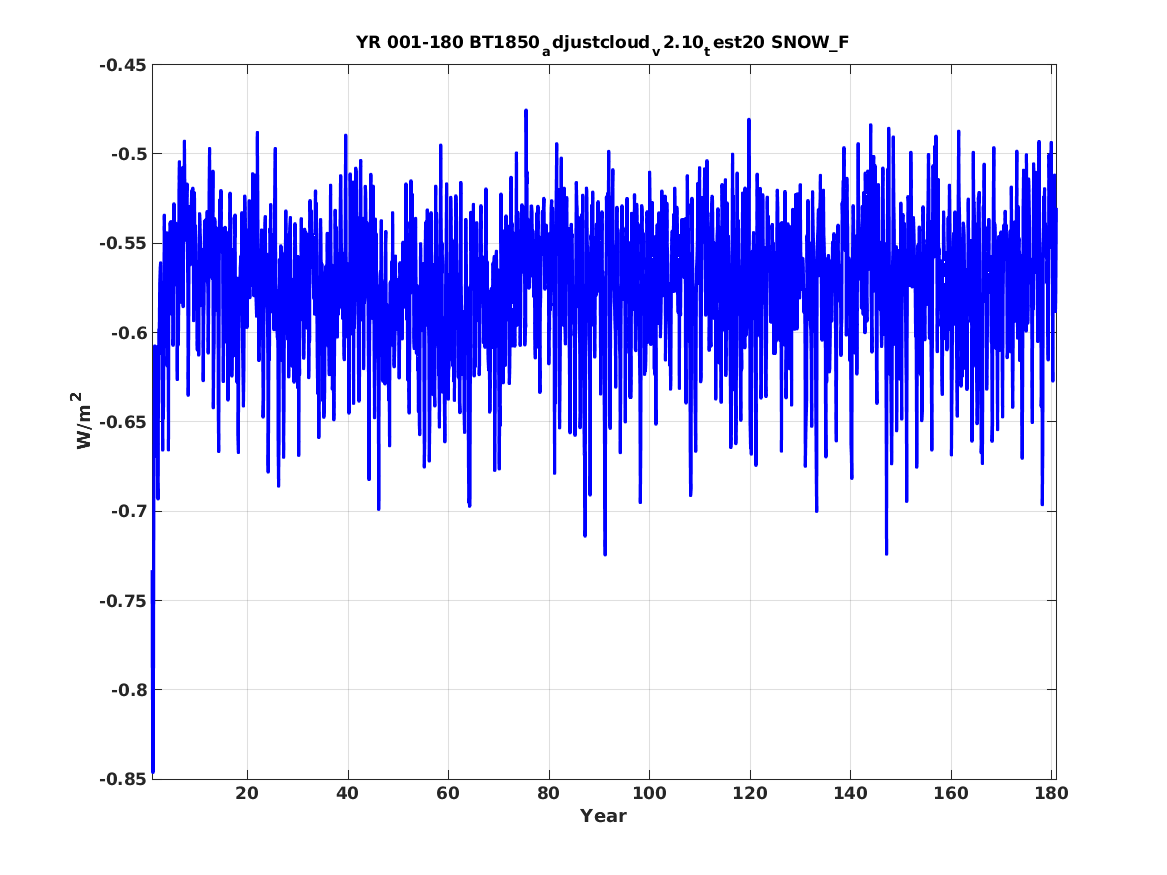
Task: Click y-axis tick label -0.7
Action: click(129, 511)
